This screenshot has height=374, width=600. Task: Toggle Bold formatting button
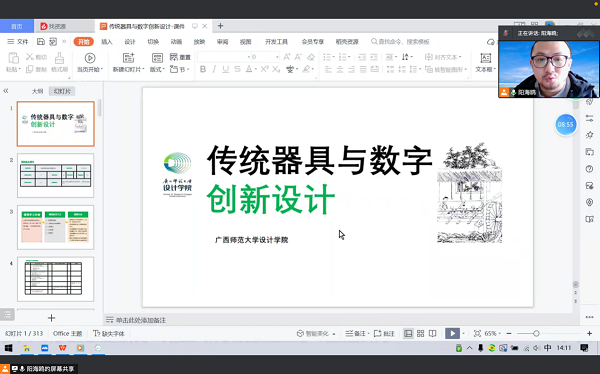click(203, 69)
